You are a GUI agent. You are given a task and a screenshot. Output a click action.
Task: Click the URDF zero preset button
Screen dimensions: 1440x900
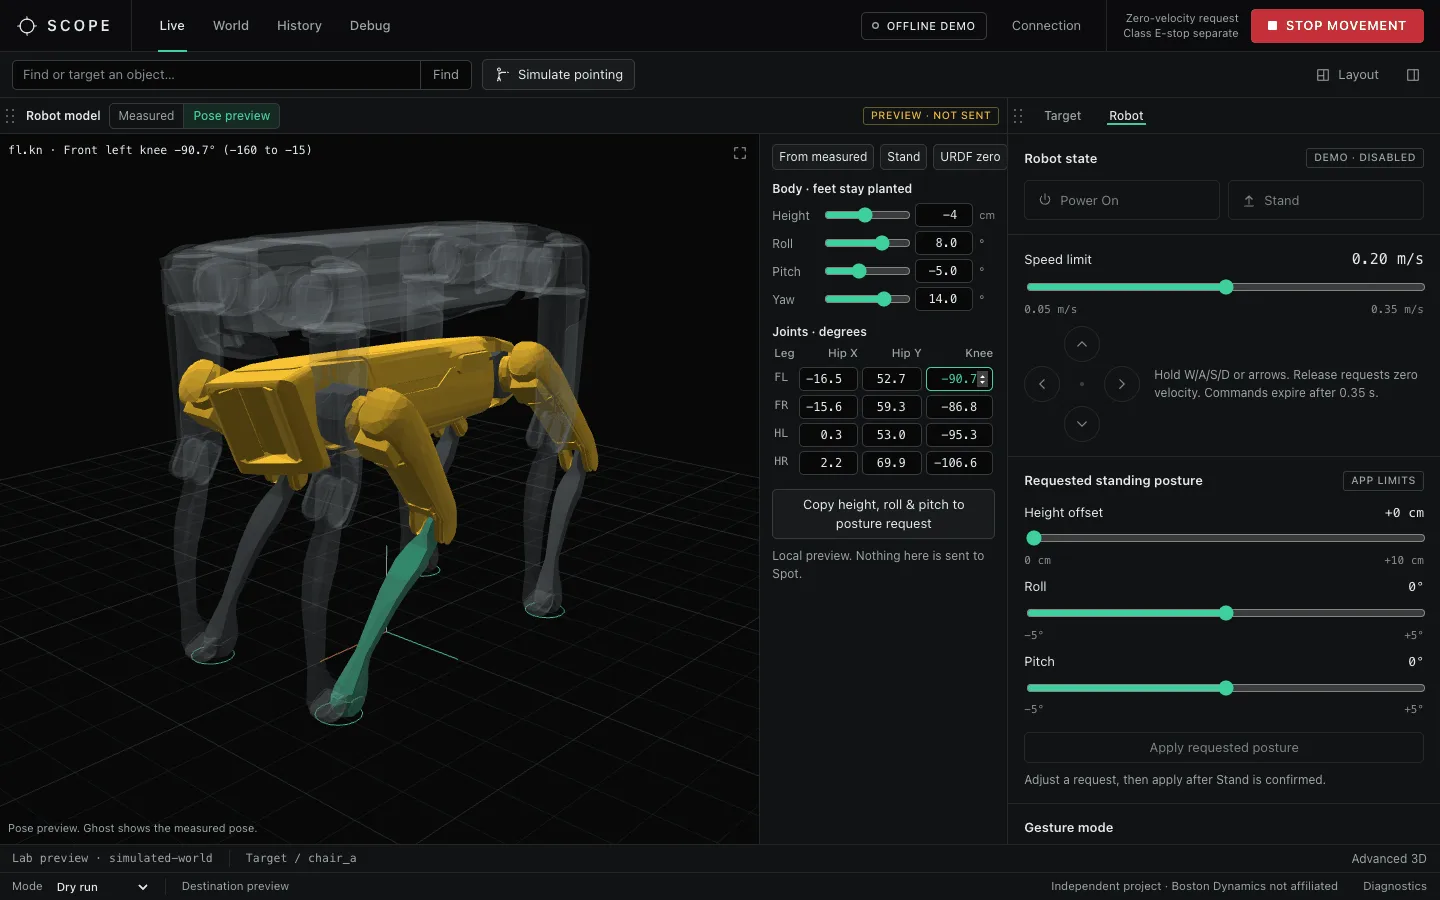pyautogui.click(x=970, y=157)
